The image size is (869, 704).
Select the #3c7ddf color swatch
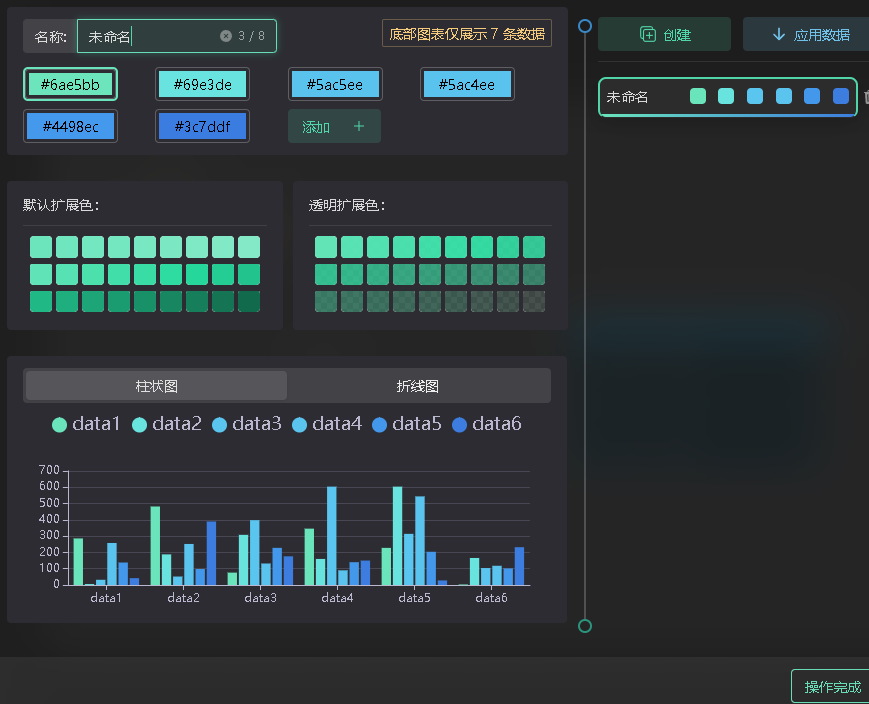pyautogui.click(x=203, y=127)
